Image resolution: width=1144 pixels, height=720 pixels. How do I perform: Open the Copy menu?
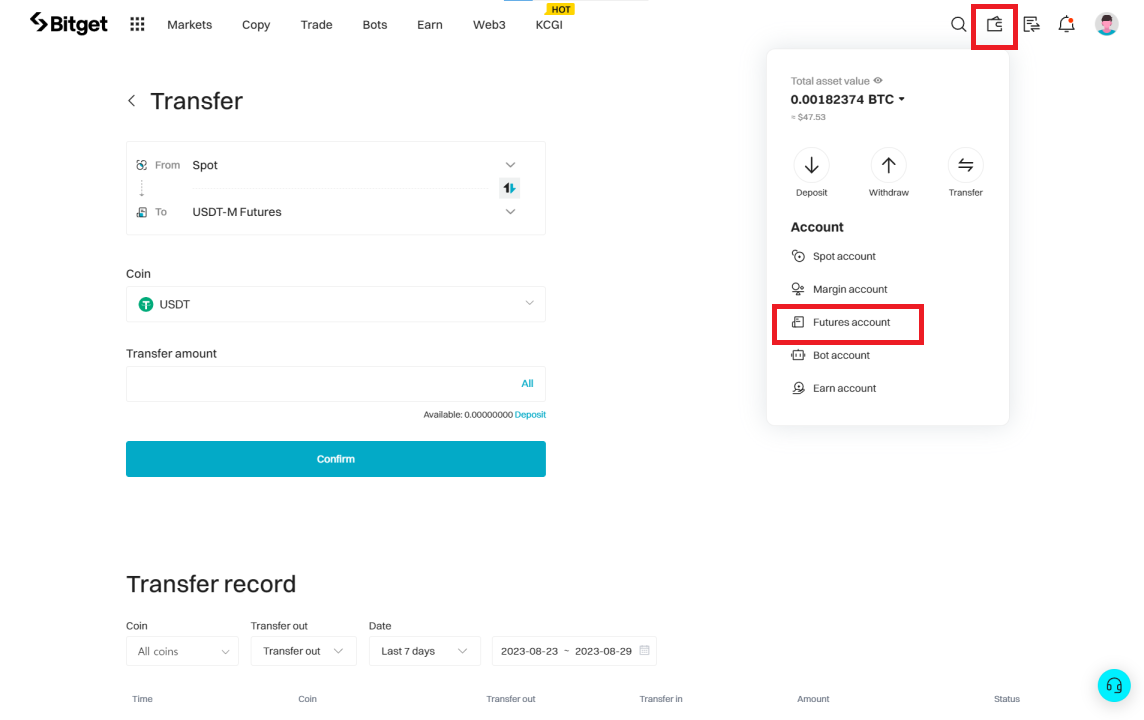click(x=256, y=25)
